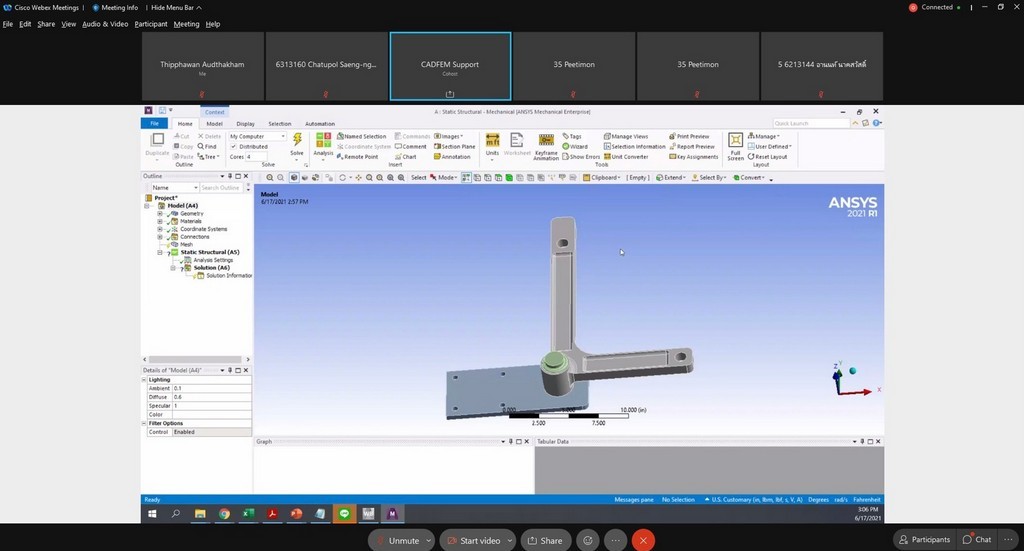Collapse the Lighting section in Details
Screen dimensions: 1024x551
tap(146, 380)
